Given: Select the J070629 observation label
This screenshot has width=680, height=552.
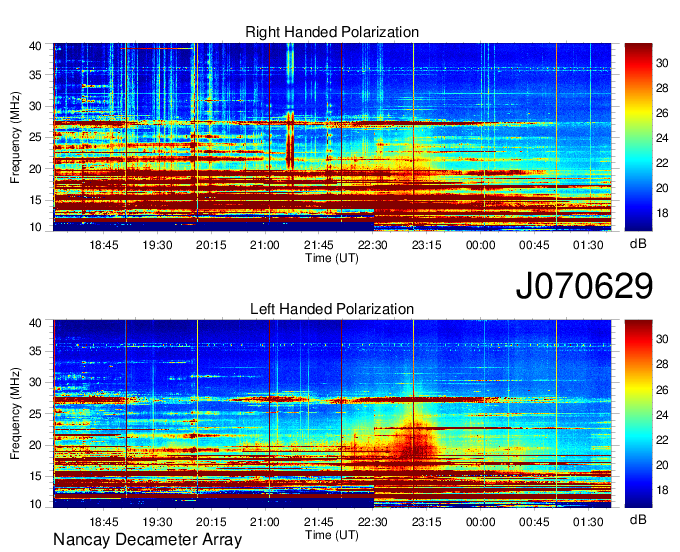Looking at the screenshot, I should click(584, 286).
